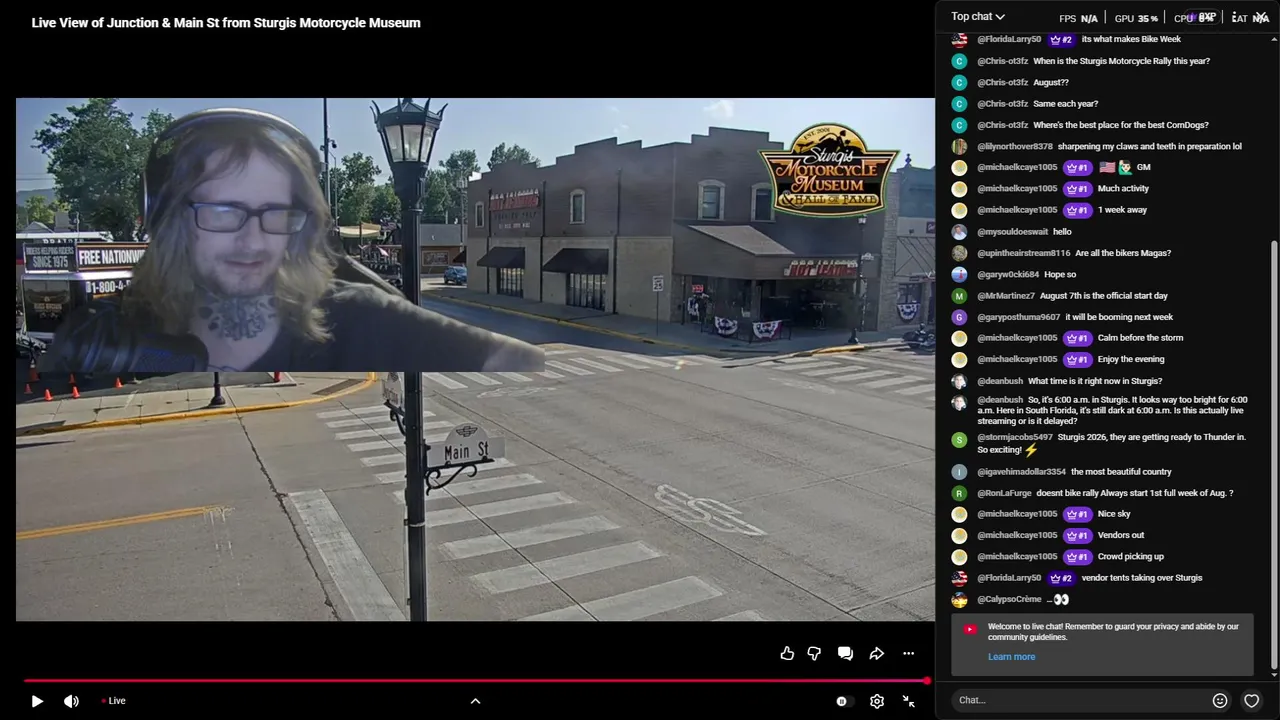Click the Sturgis Motorcycle Museum logo overlay

(x=828, y=169)
